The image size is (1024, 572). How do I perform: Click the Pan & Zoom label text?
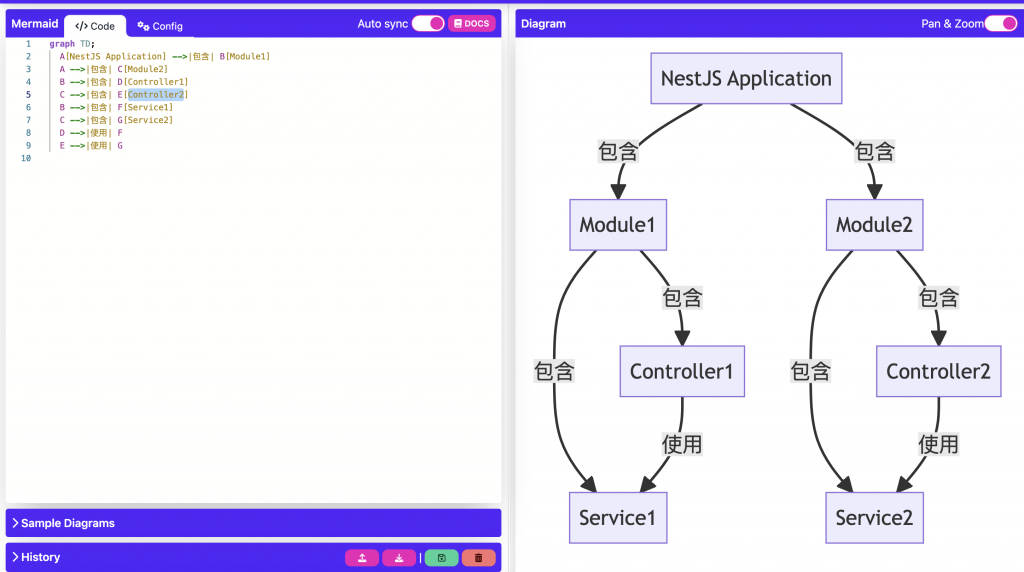point(952,24)
